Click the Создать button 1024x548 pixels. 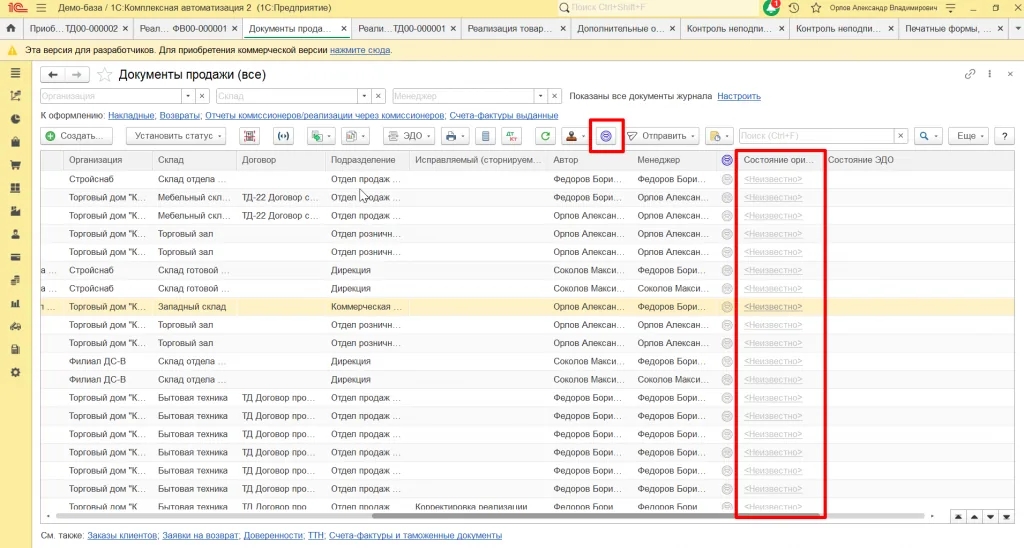(76, 136)
